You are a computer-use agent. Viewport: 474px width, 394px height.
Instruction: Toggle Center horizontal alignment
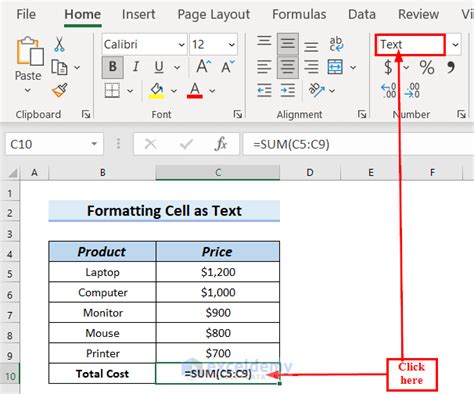pyautogui.click(x=288, y=67)
